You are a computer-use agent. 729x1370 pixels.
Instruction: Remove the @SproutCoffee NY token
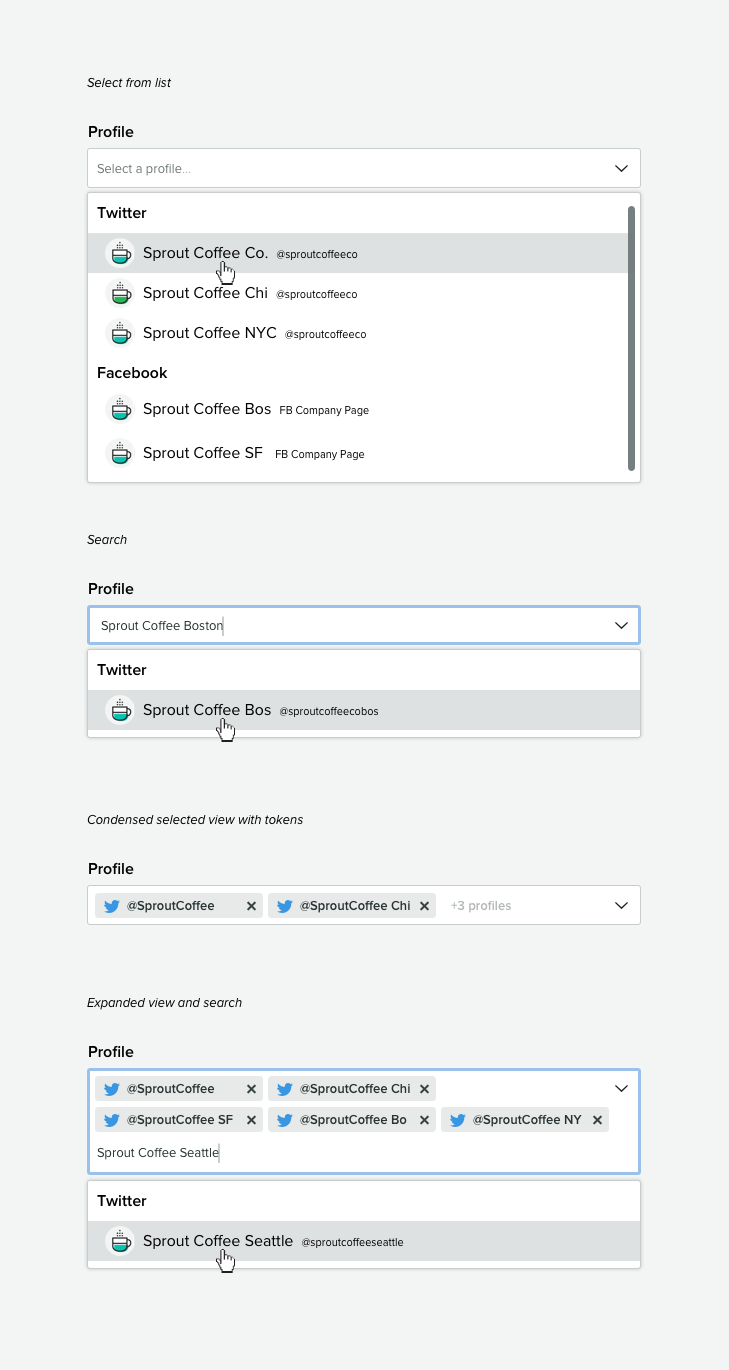(597, 1120)
